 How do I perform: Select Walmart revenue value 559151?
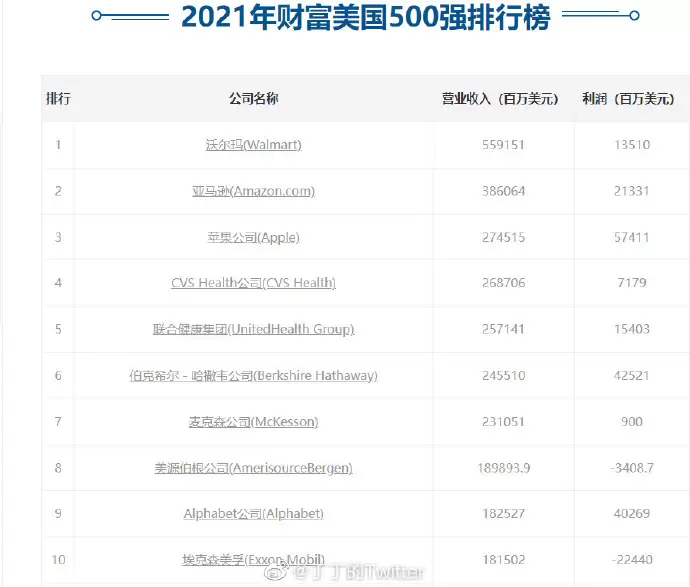click(x=503, y=145)
